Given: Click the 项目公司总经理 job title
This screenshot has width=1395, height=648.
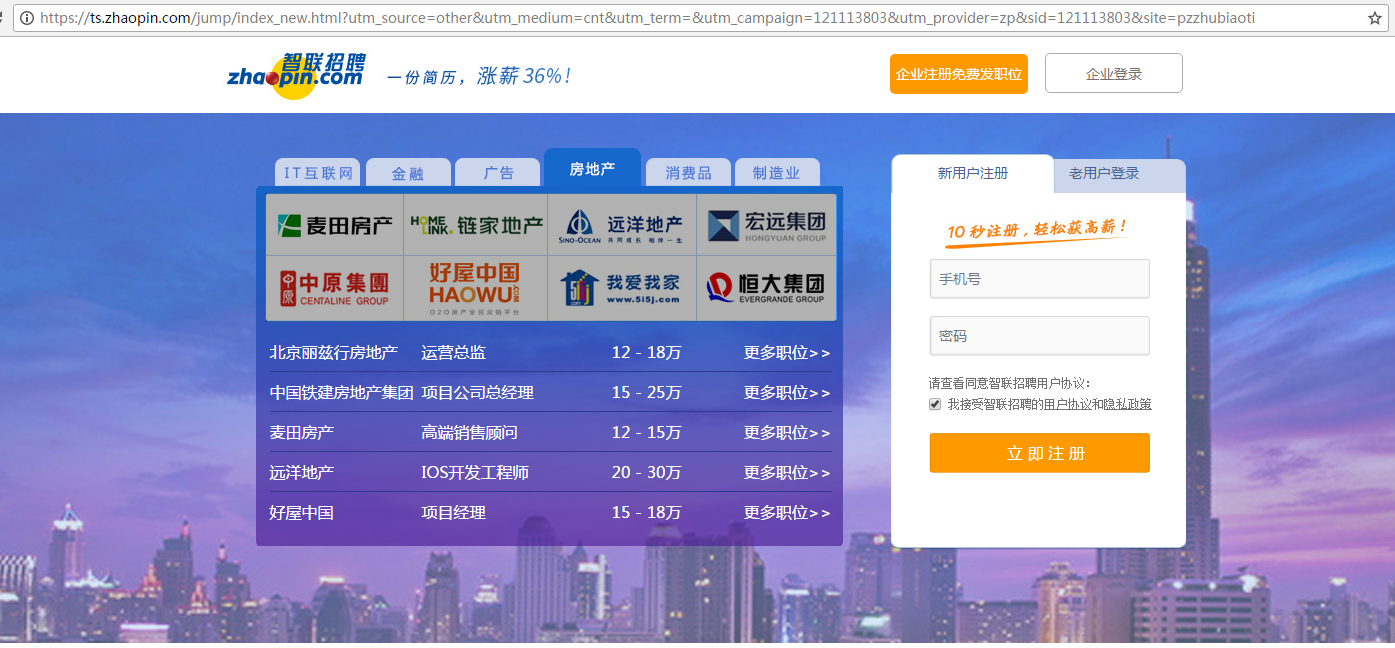Looking at the screenshot, I should tap(478, 393).
